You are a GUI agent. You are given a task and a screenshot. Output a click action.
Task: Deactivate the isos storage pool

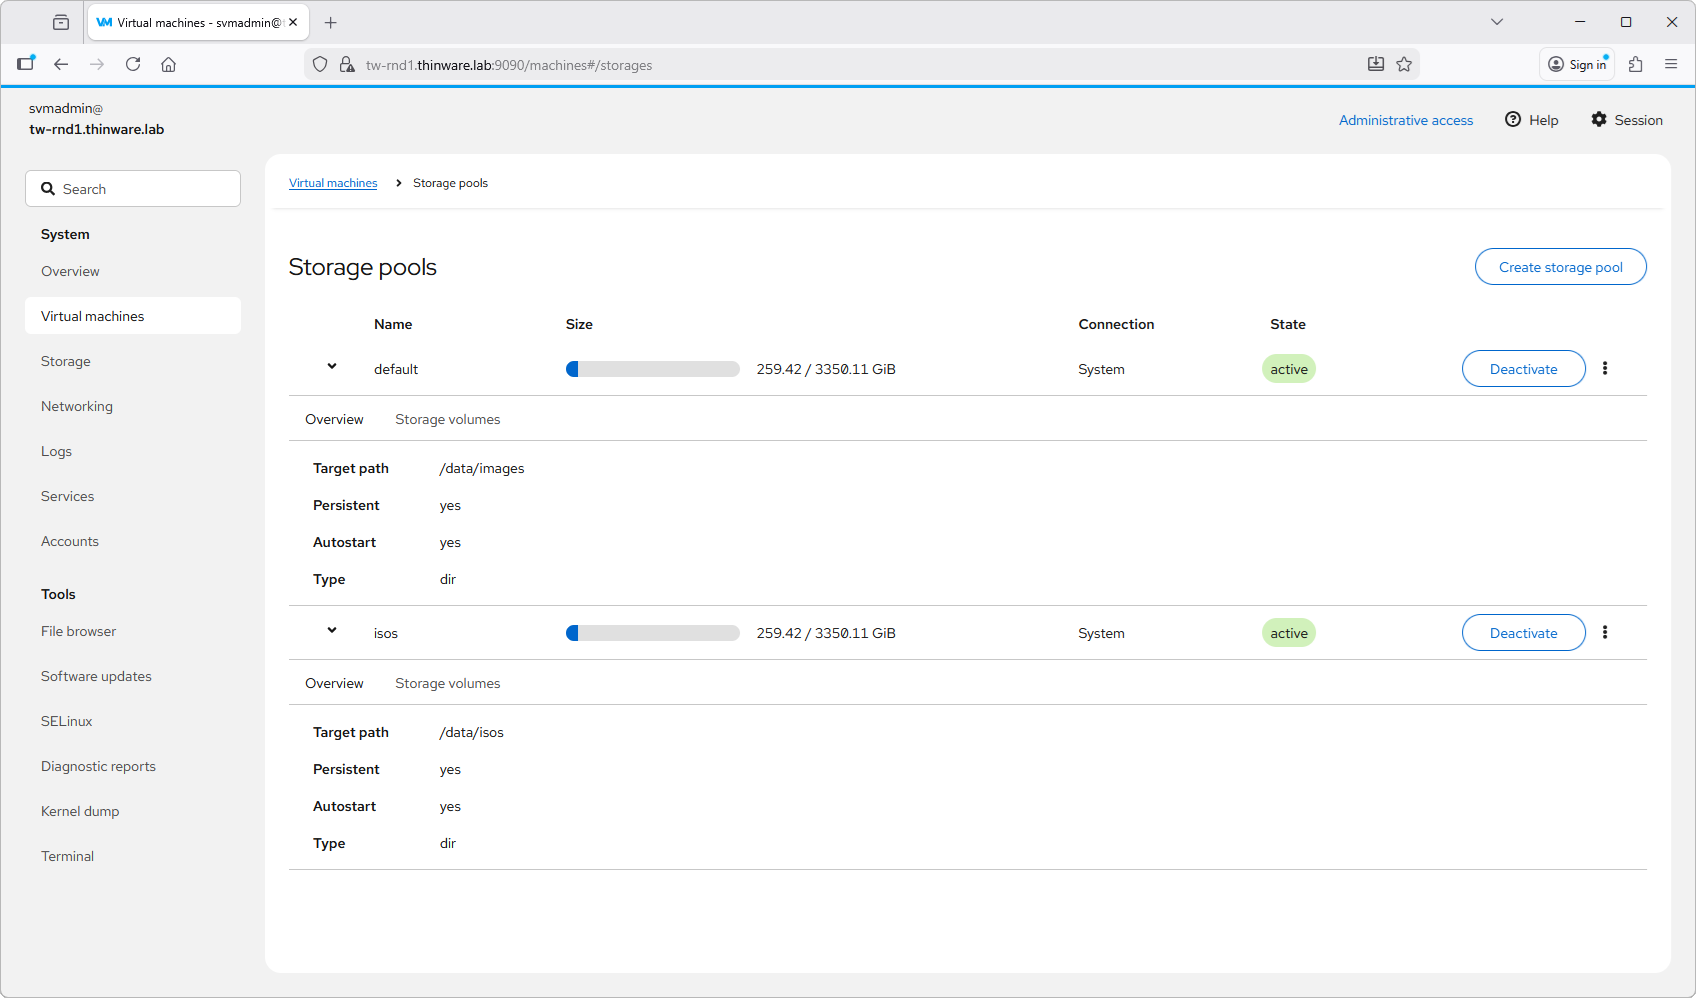(1523, 633)
